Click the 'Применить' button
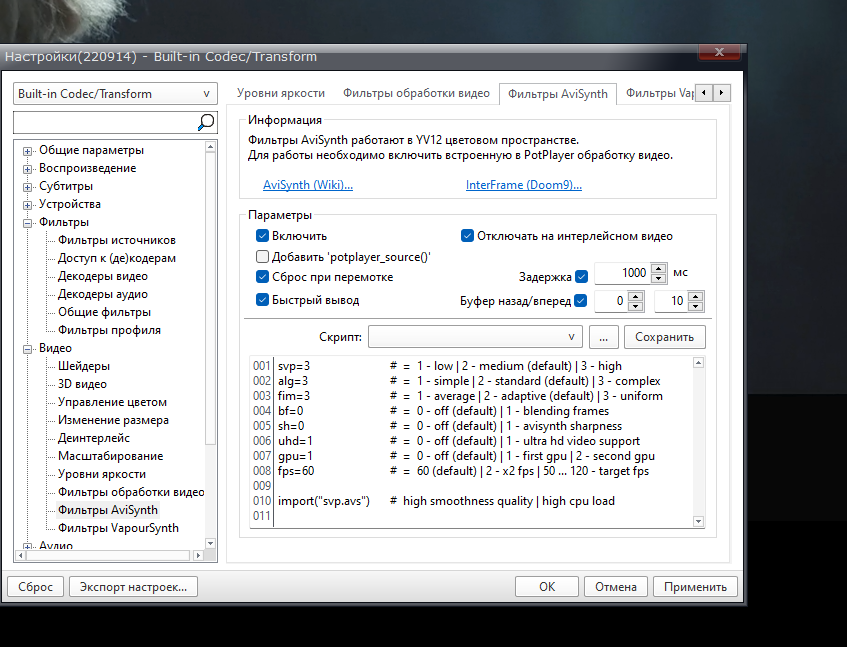 pos(695,587)
